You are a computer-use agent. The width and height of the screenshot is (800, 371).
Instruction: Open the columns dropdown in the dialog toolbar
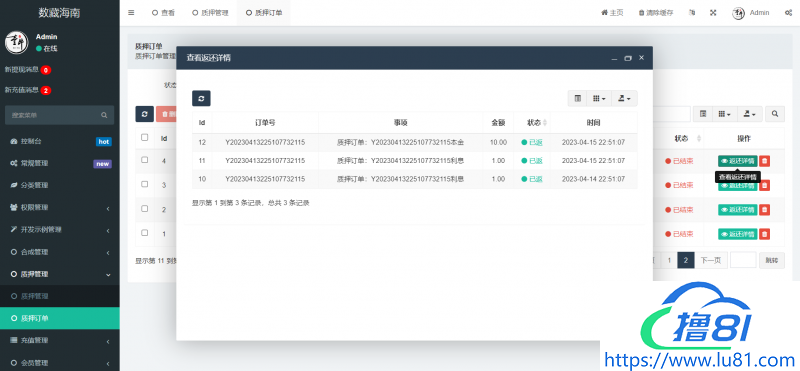click(599, 98)
